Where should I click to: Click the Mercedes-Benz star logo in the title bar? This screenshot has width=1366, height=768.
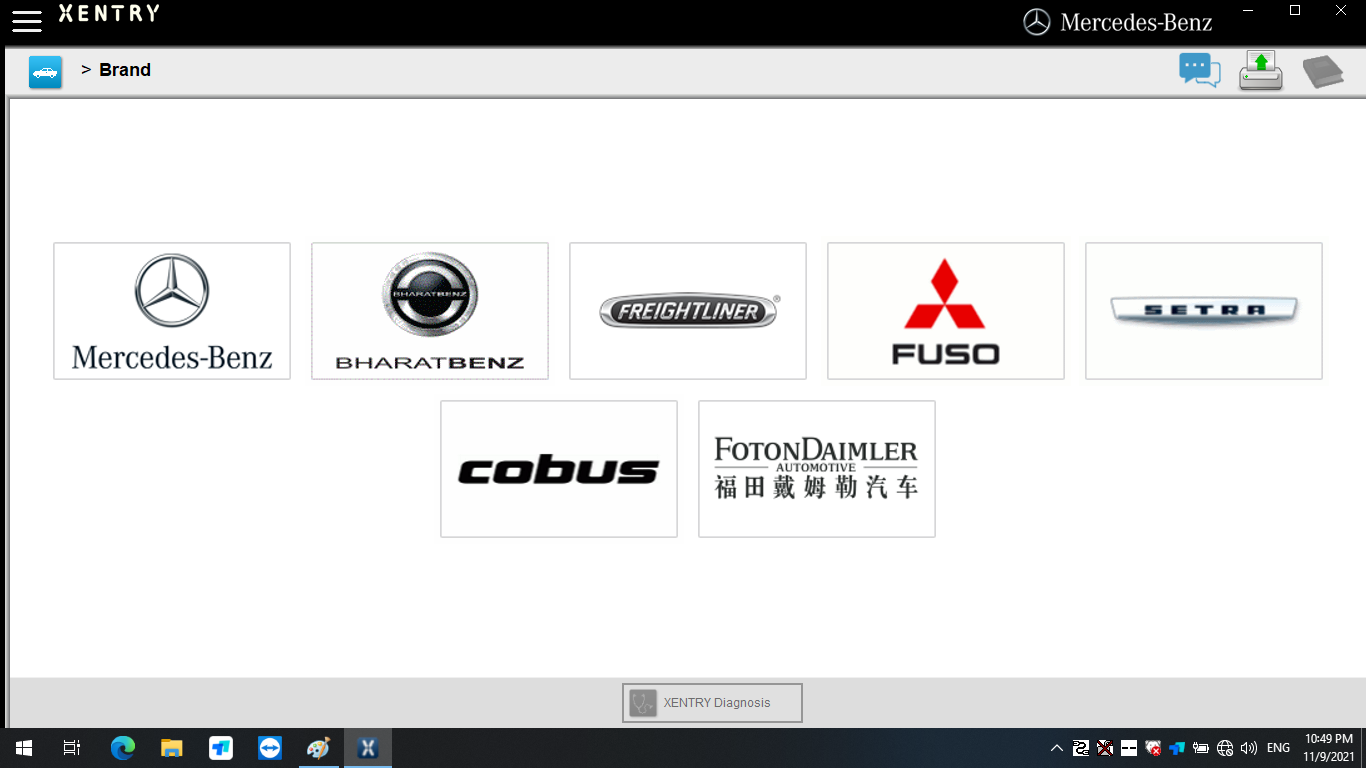point(1038,21)
